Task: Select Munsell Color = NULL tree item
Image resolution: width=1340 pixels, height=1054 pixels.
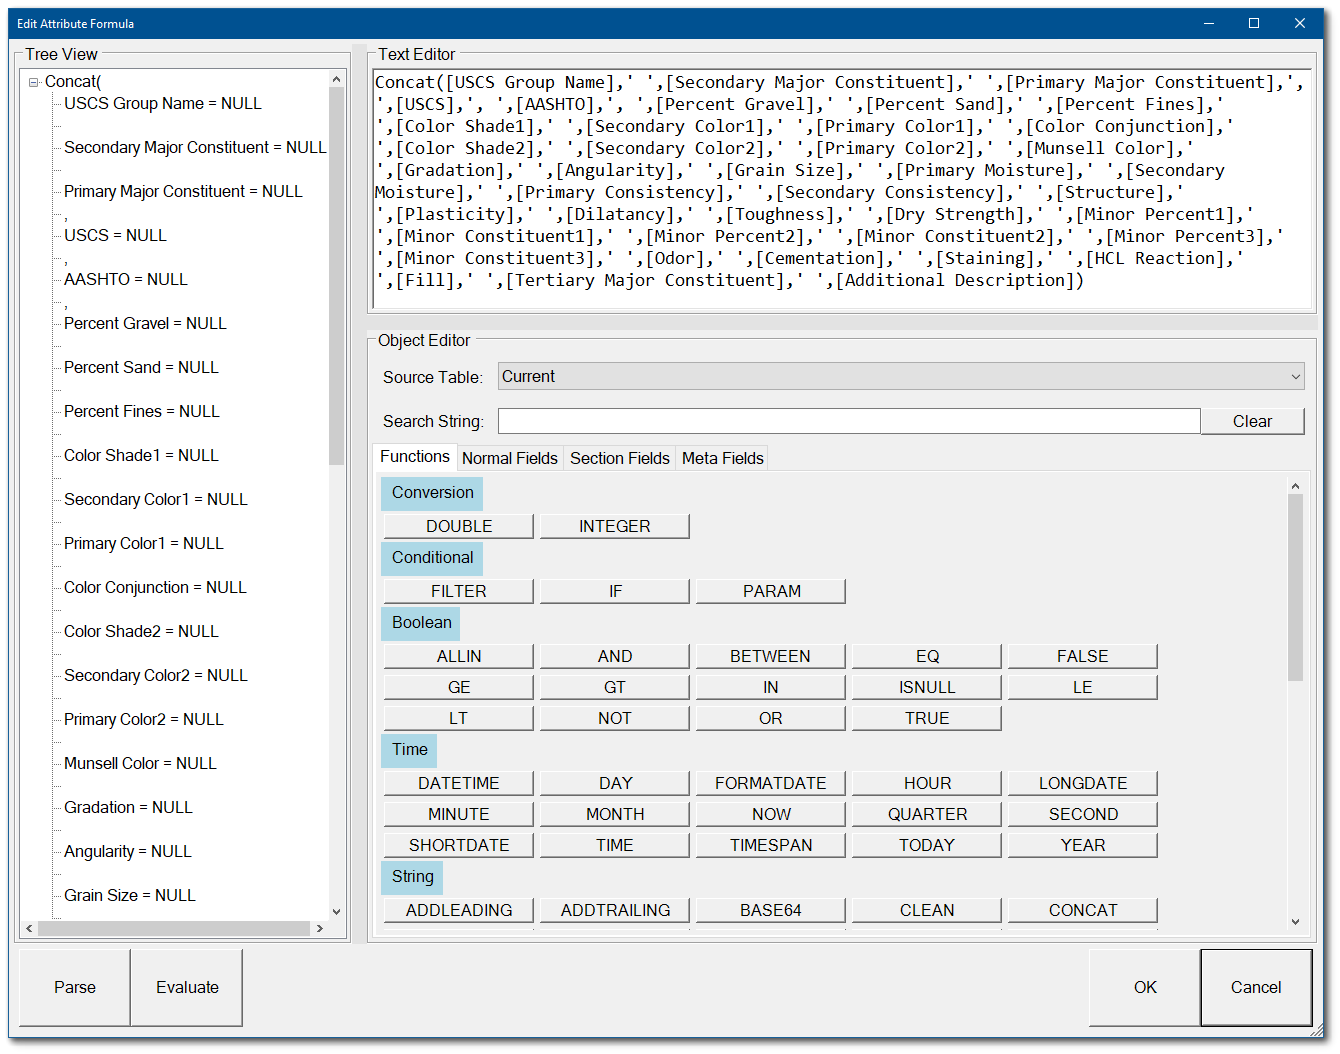Action: coord(140,763)
